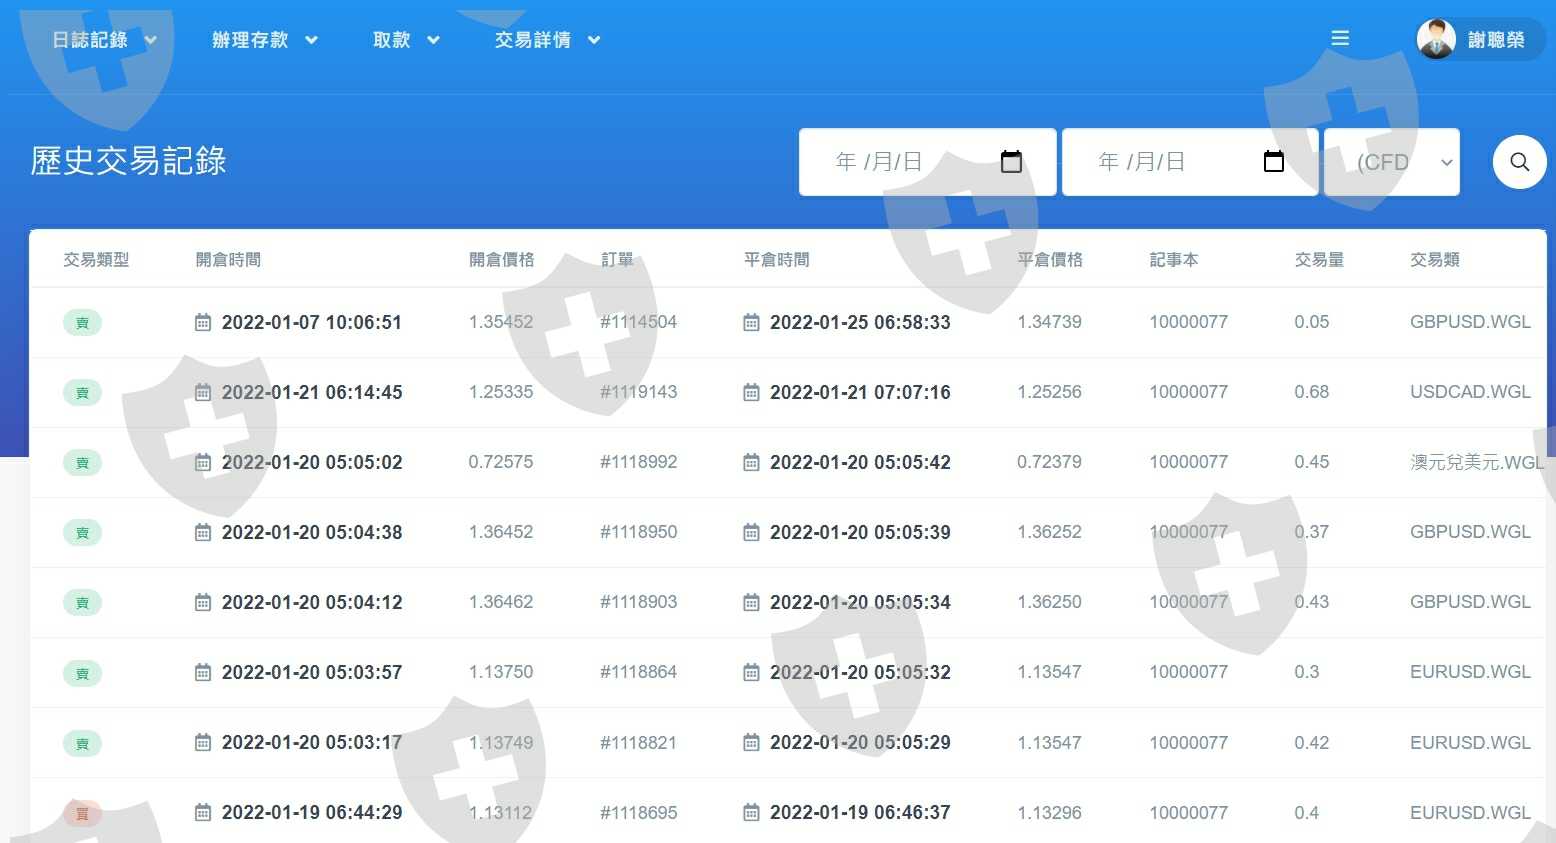Click the 謝聰榮 profile name
1556x843 pixels.
pyautogui.click(x=1496, y=40)
